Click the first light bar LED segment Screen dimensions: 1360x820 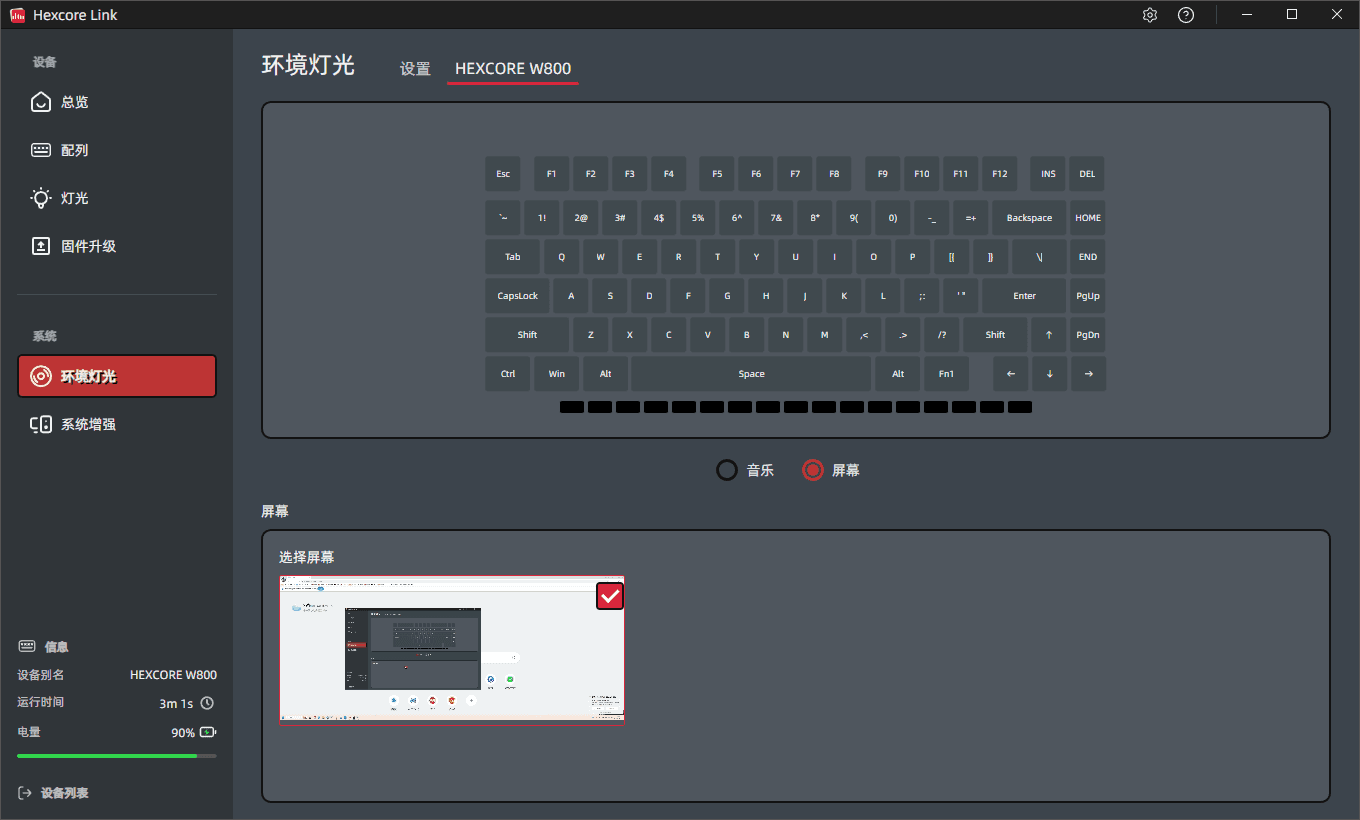click(572, 407)
